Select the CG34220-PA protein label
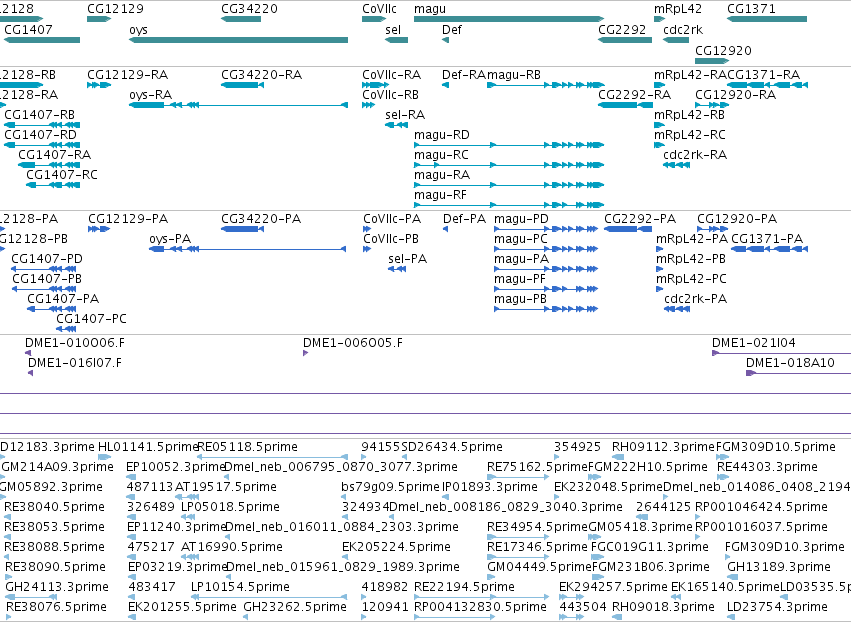The image size is (851, 622). pos(261,219)
